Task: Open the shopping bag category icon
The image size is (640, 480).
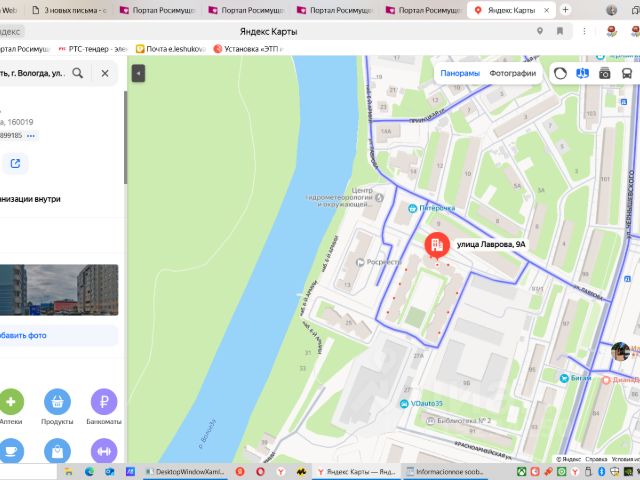Action: click(57, 451)
